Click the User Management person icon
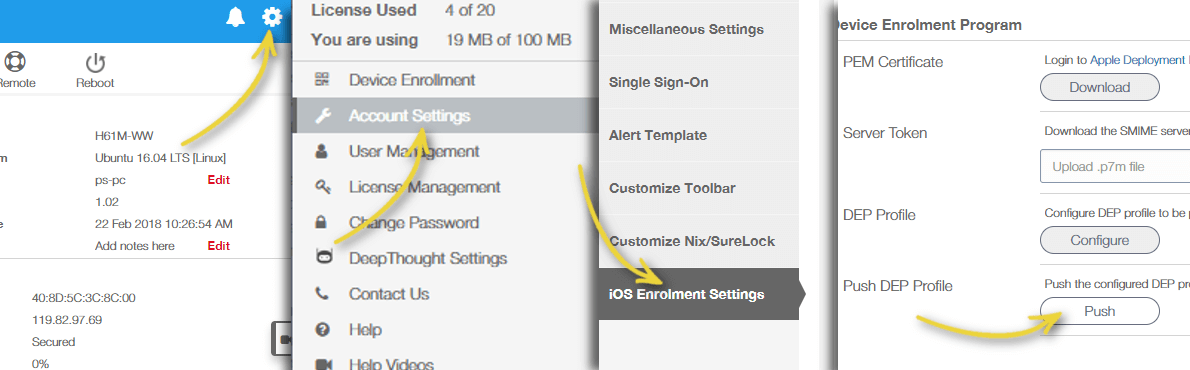 pos(322,151)
